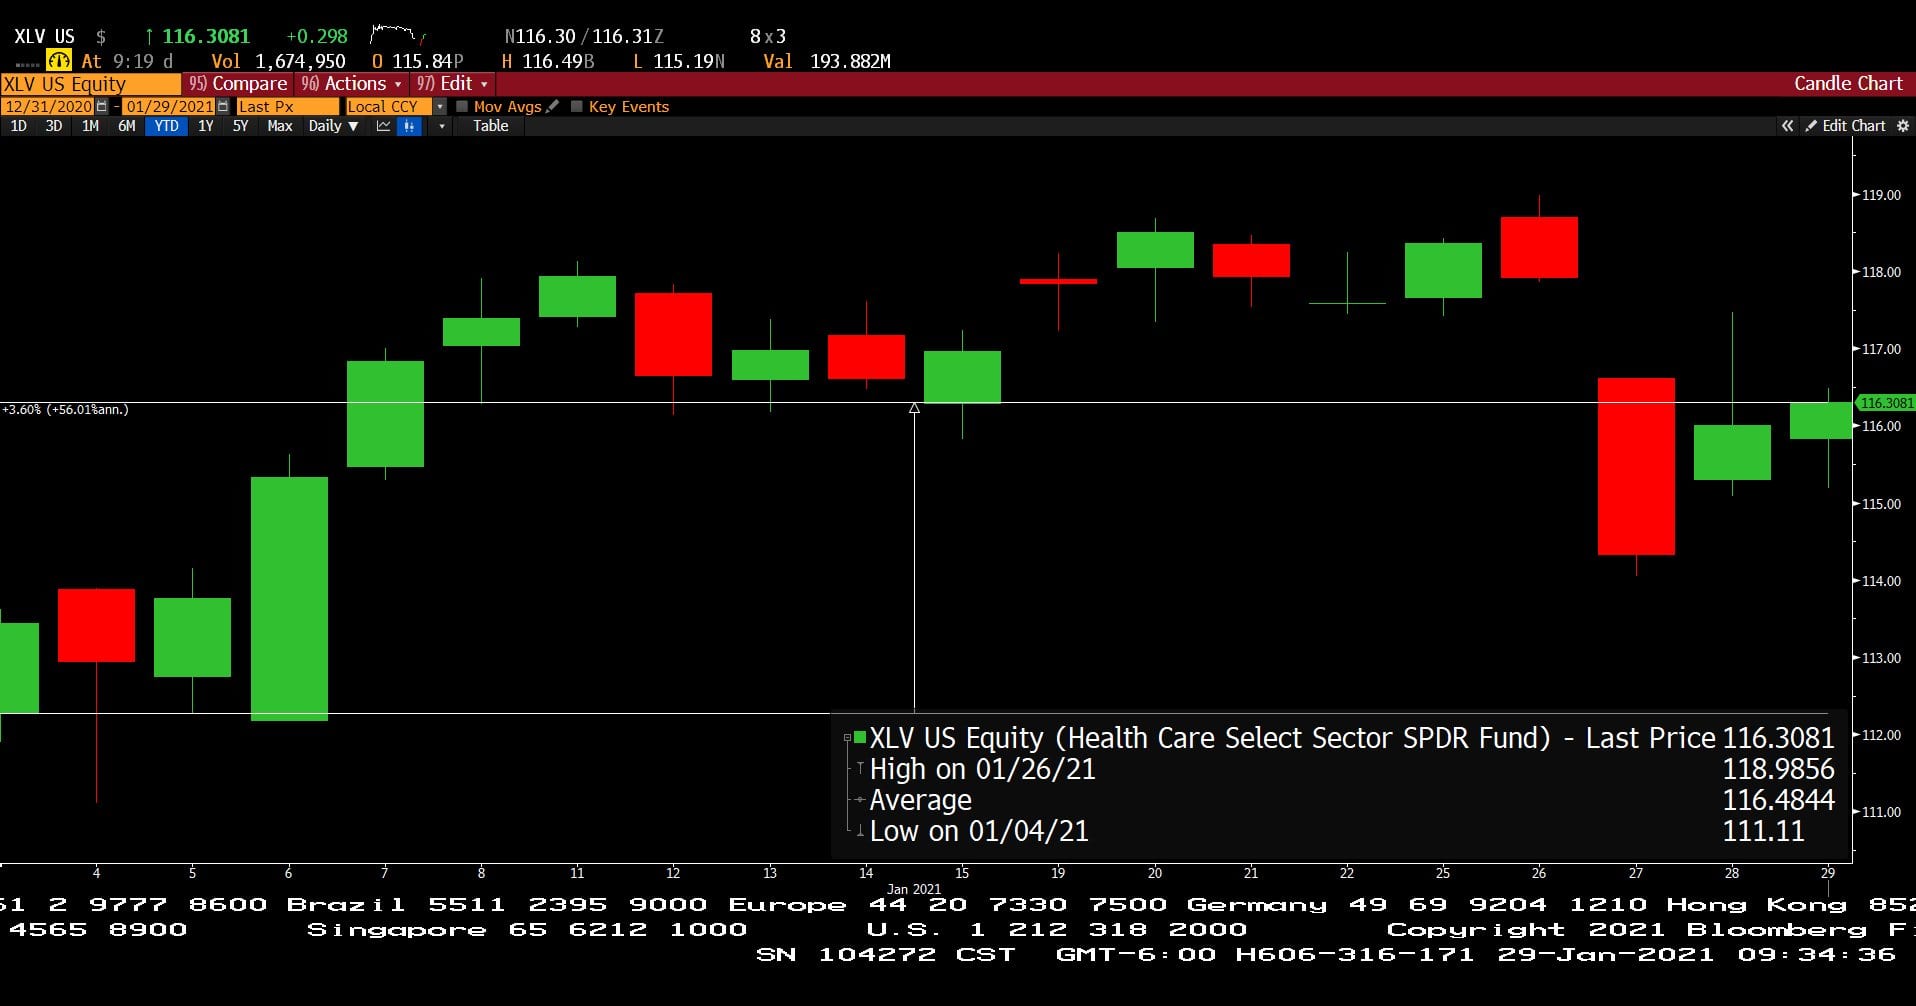Click the Edit Chart button

point(1845,126)
